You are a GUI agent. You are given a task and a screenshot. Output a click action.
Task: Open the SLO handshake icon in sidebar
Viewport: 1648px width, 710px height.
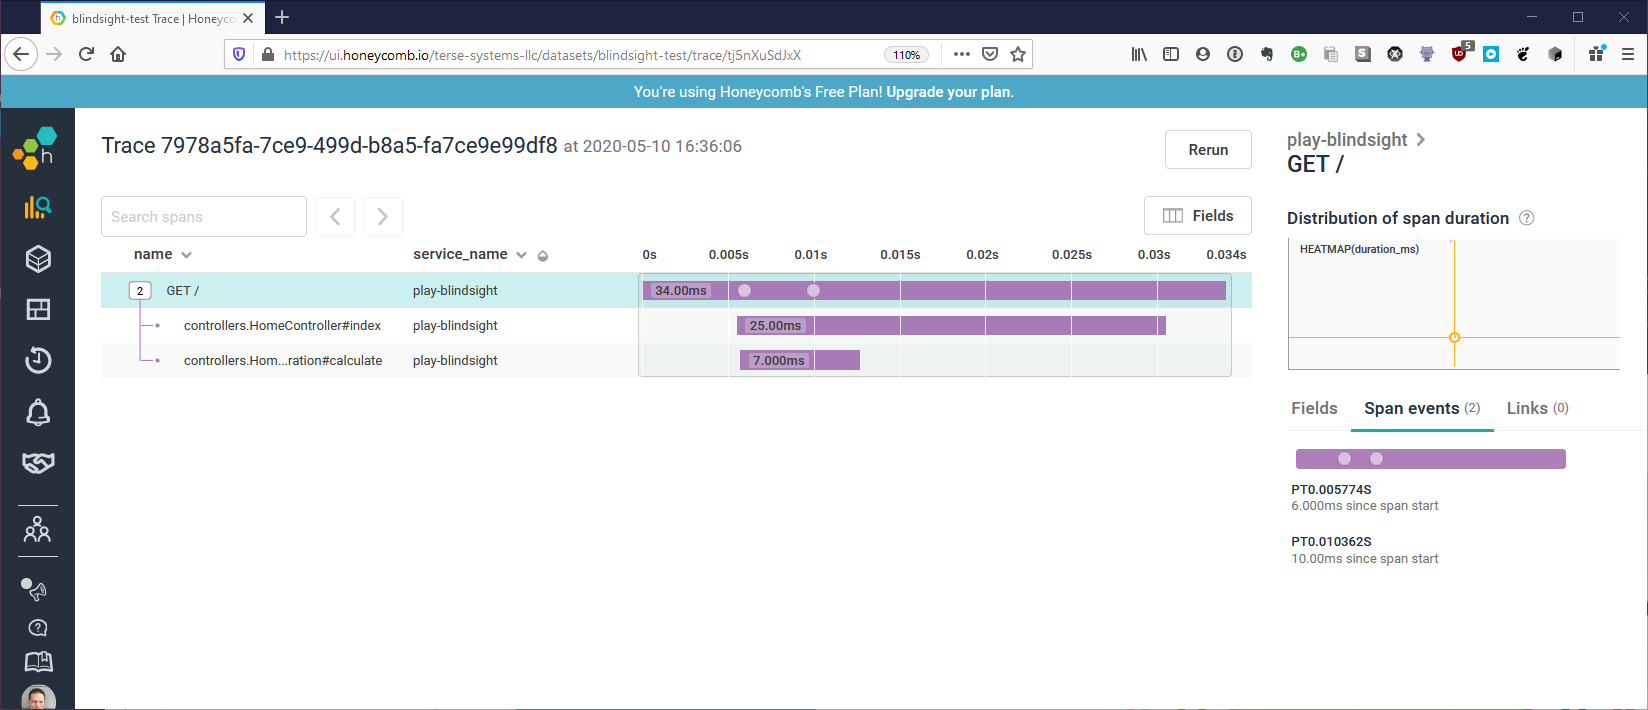38,463
